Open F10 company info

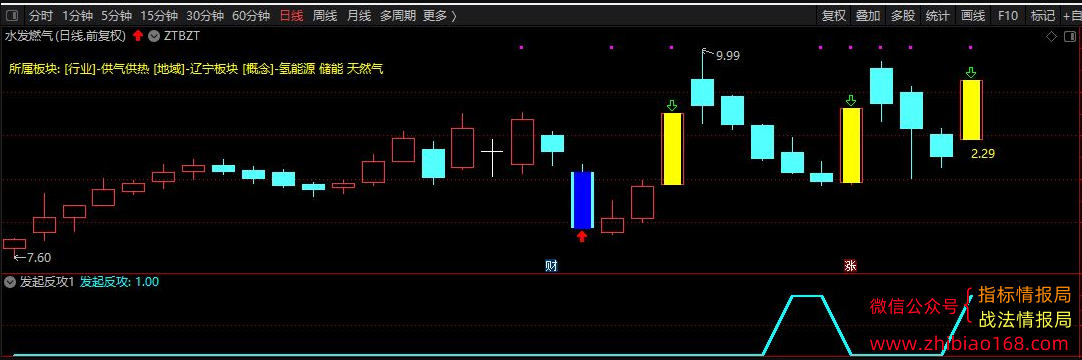coord(1007,15)
